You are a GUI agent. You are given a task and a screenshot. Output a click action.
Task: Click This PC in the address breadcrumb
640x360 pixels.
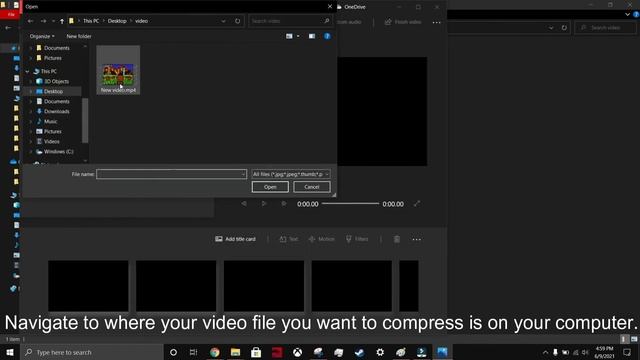tap(91, 21)
